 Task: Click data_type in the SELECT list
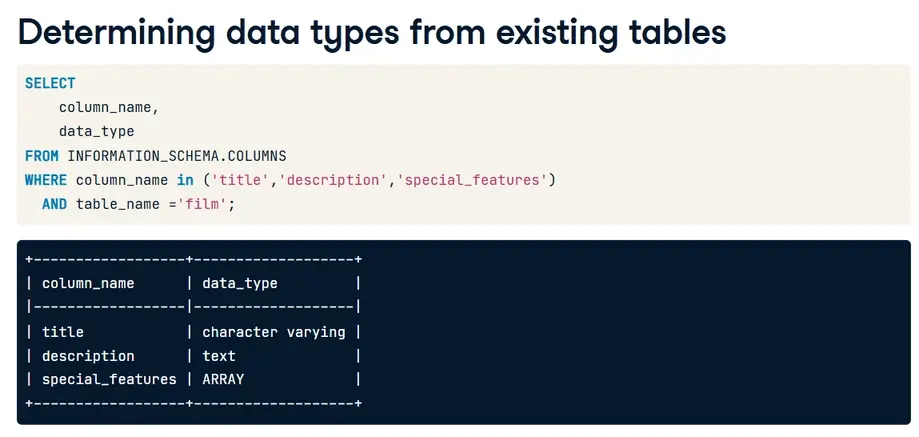(96, 131)
